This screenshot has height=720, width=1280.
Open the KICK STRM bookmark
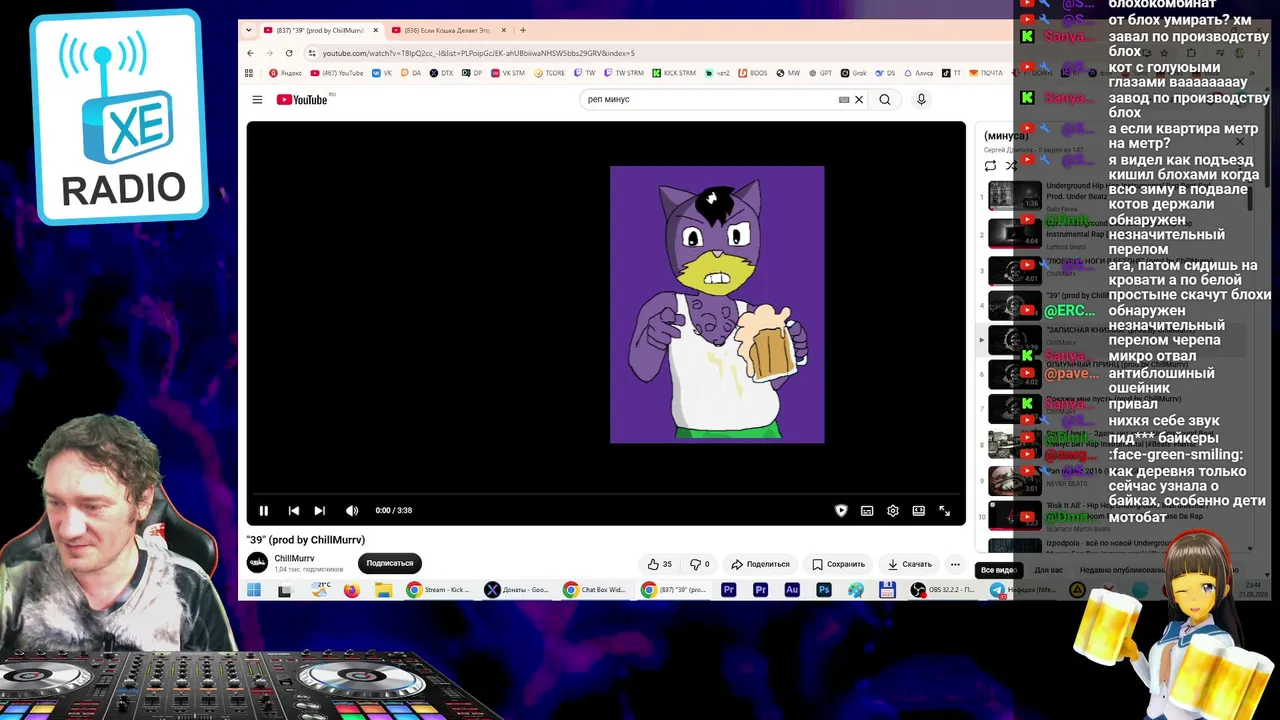tap(674, 73)
